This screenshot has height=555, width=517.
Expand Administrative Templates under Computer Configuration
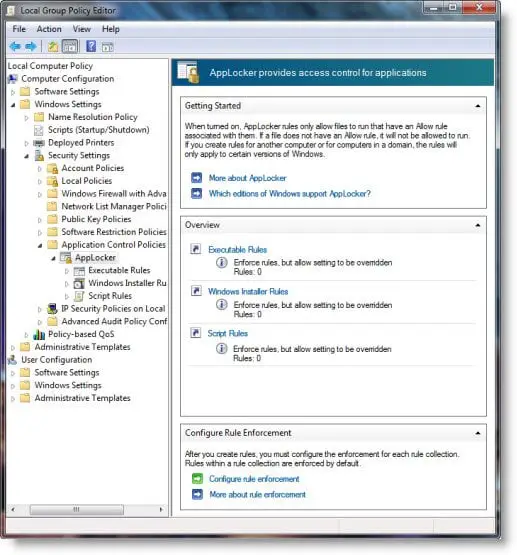13,348
